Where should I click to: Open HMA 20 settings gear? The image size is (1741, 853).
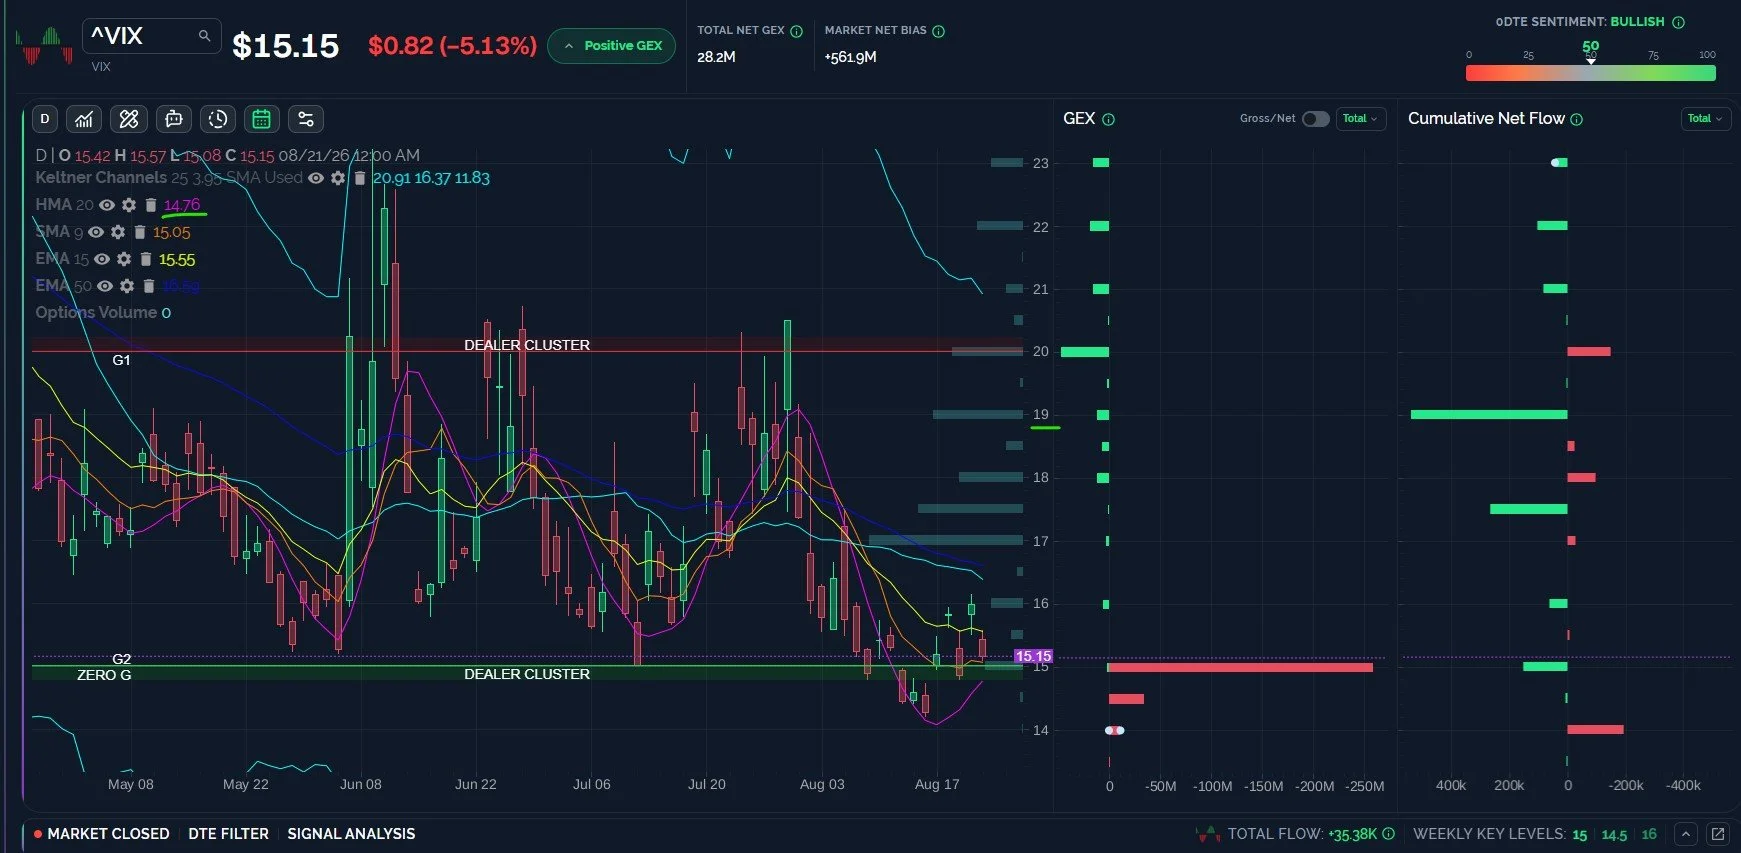tap(129, 205)
